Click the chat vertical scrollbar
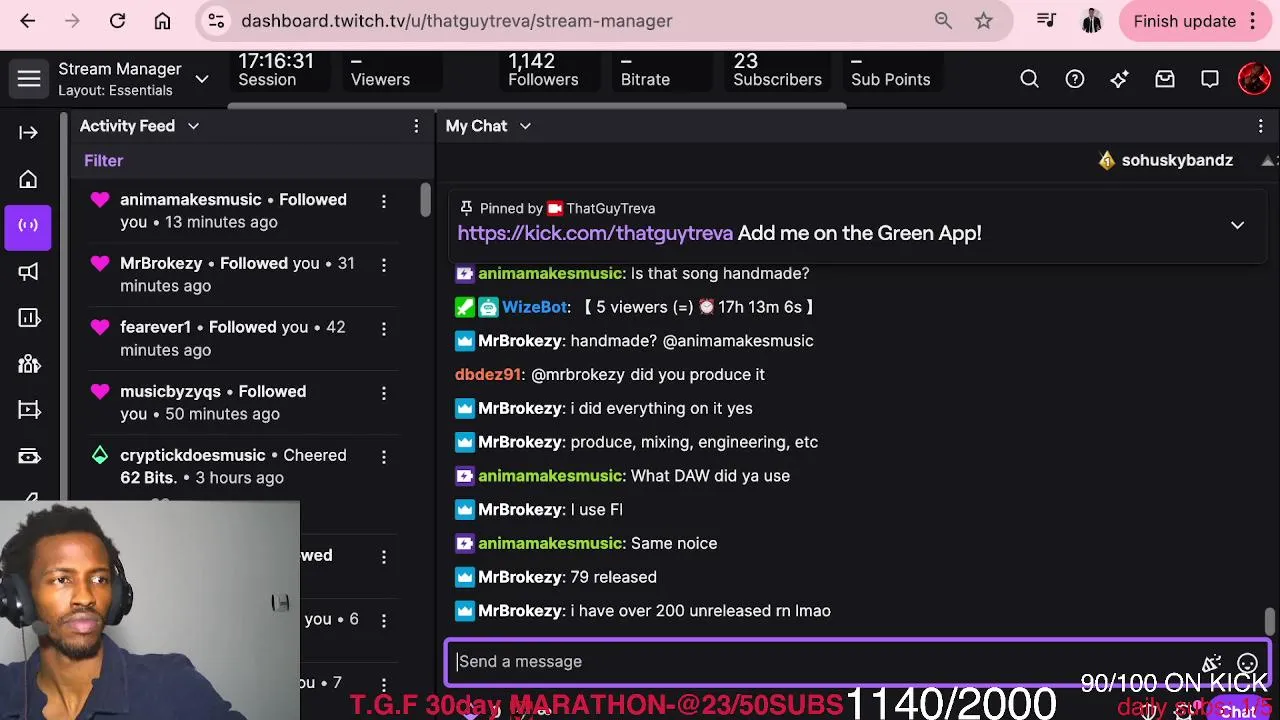This screenshot has height=720, width=1280. point(1269,621)
